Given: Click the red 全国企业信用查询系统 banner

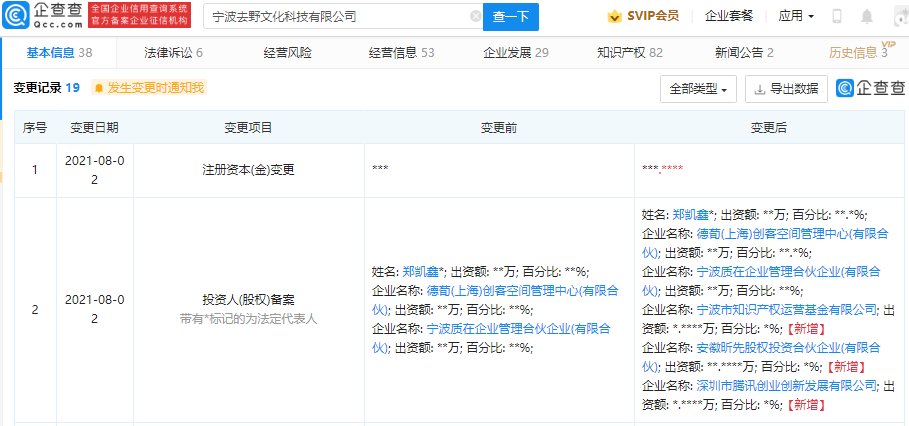Looking at the screenshot, I should click(x=140, y=16).
